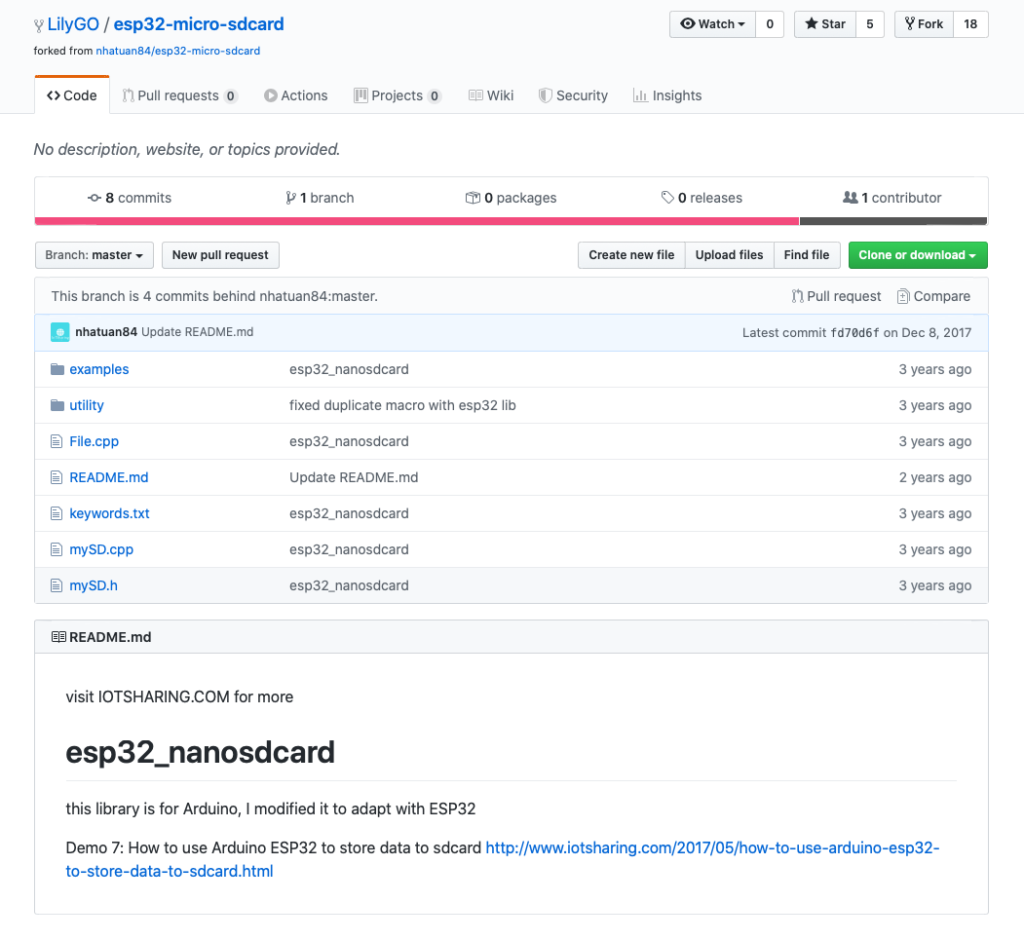Open the Wiki tab
This screenshot has height=940, width=1024.
tap(491, 95)
